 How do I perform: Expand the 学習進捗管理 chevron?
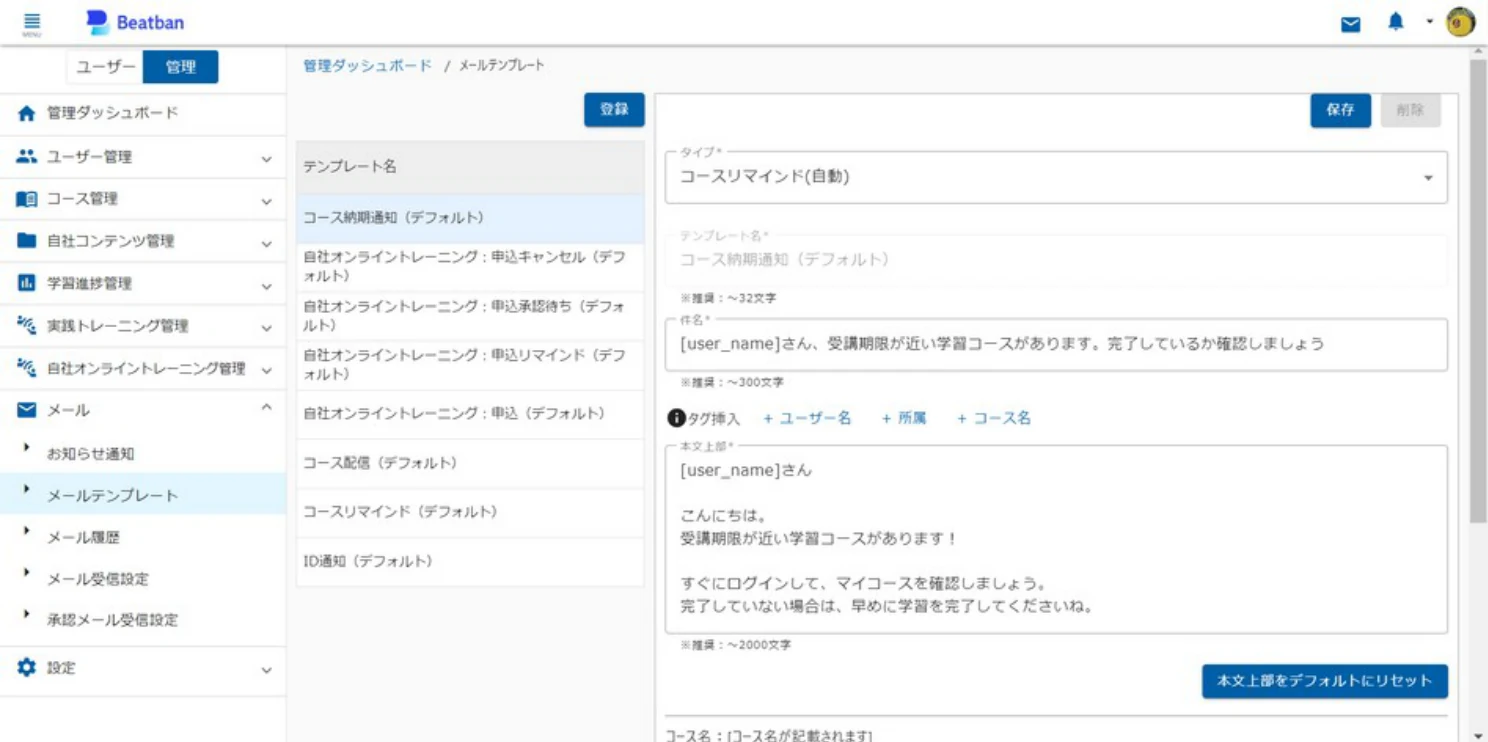pyautogui.click(x=266, y=286)
